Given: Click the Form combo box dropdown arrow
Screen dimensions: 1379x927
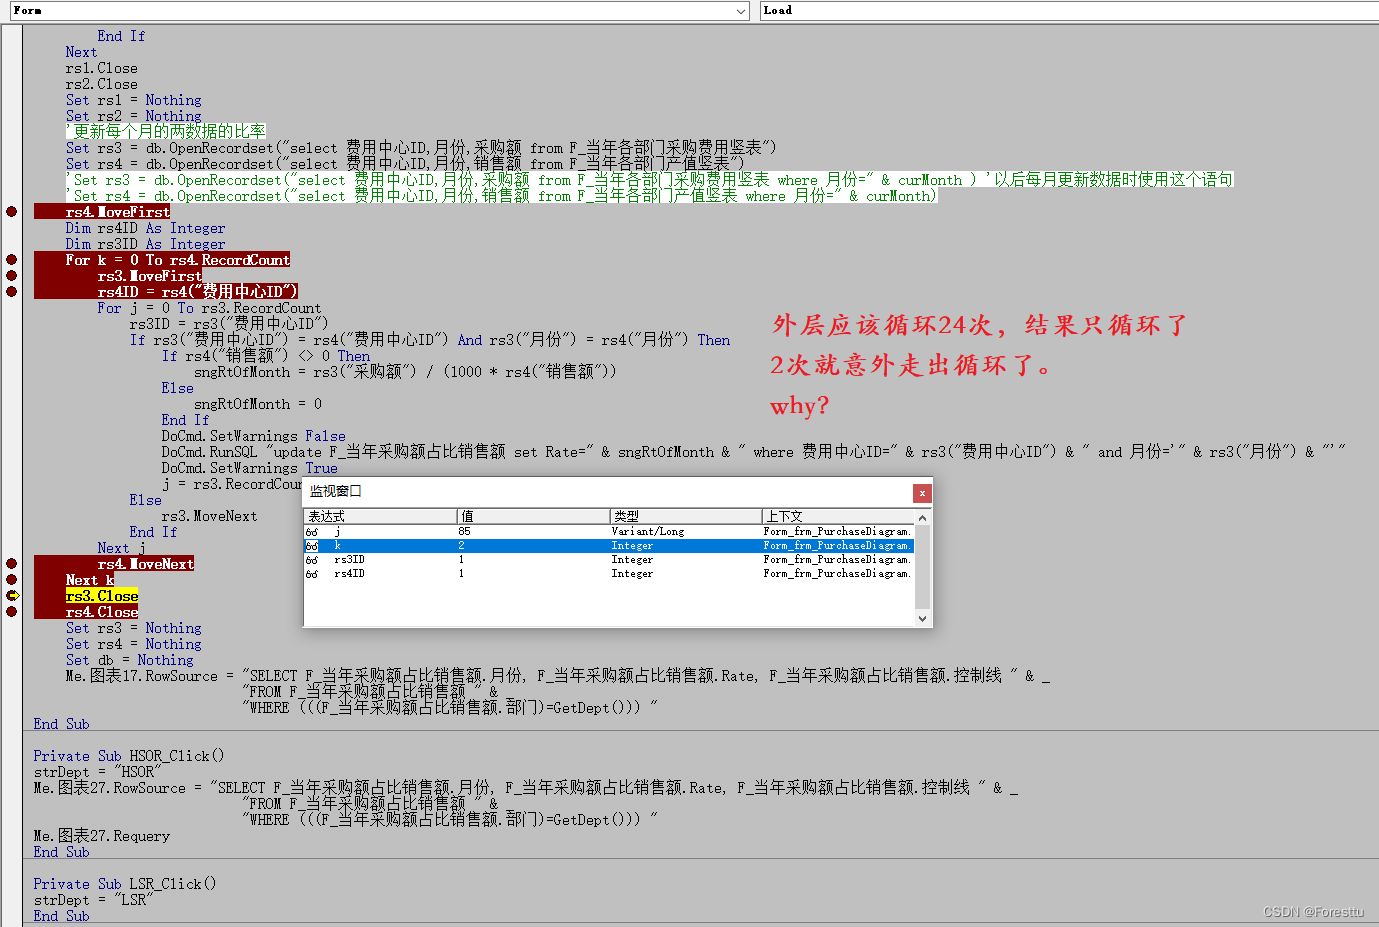Looking at the screenshot, I should (739, 10).
